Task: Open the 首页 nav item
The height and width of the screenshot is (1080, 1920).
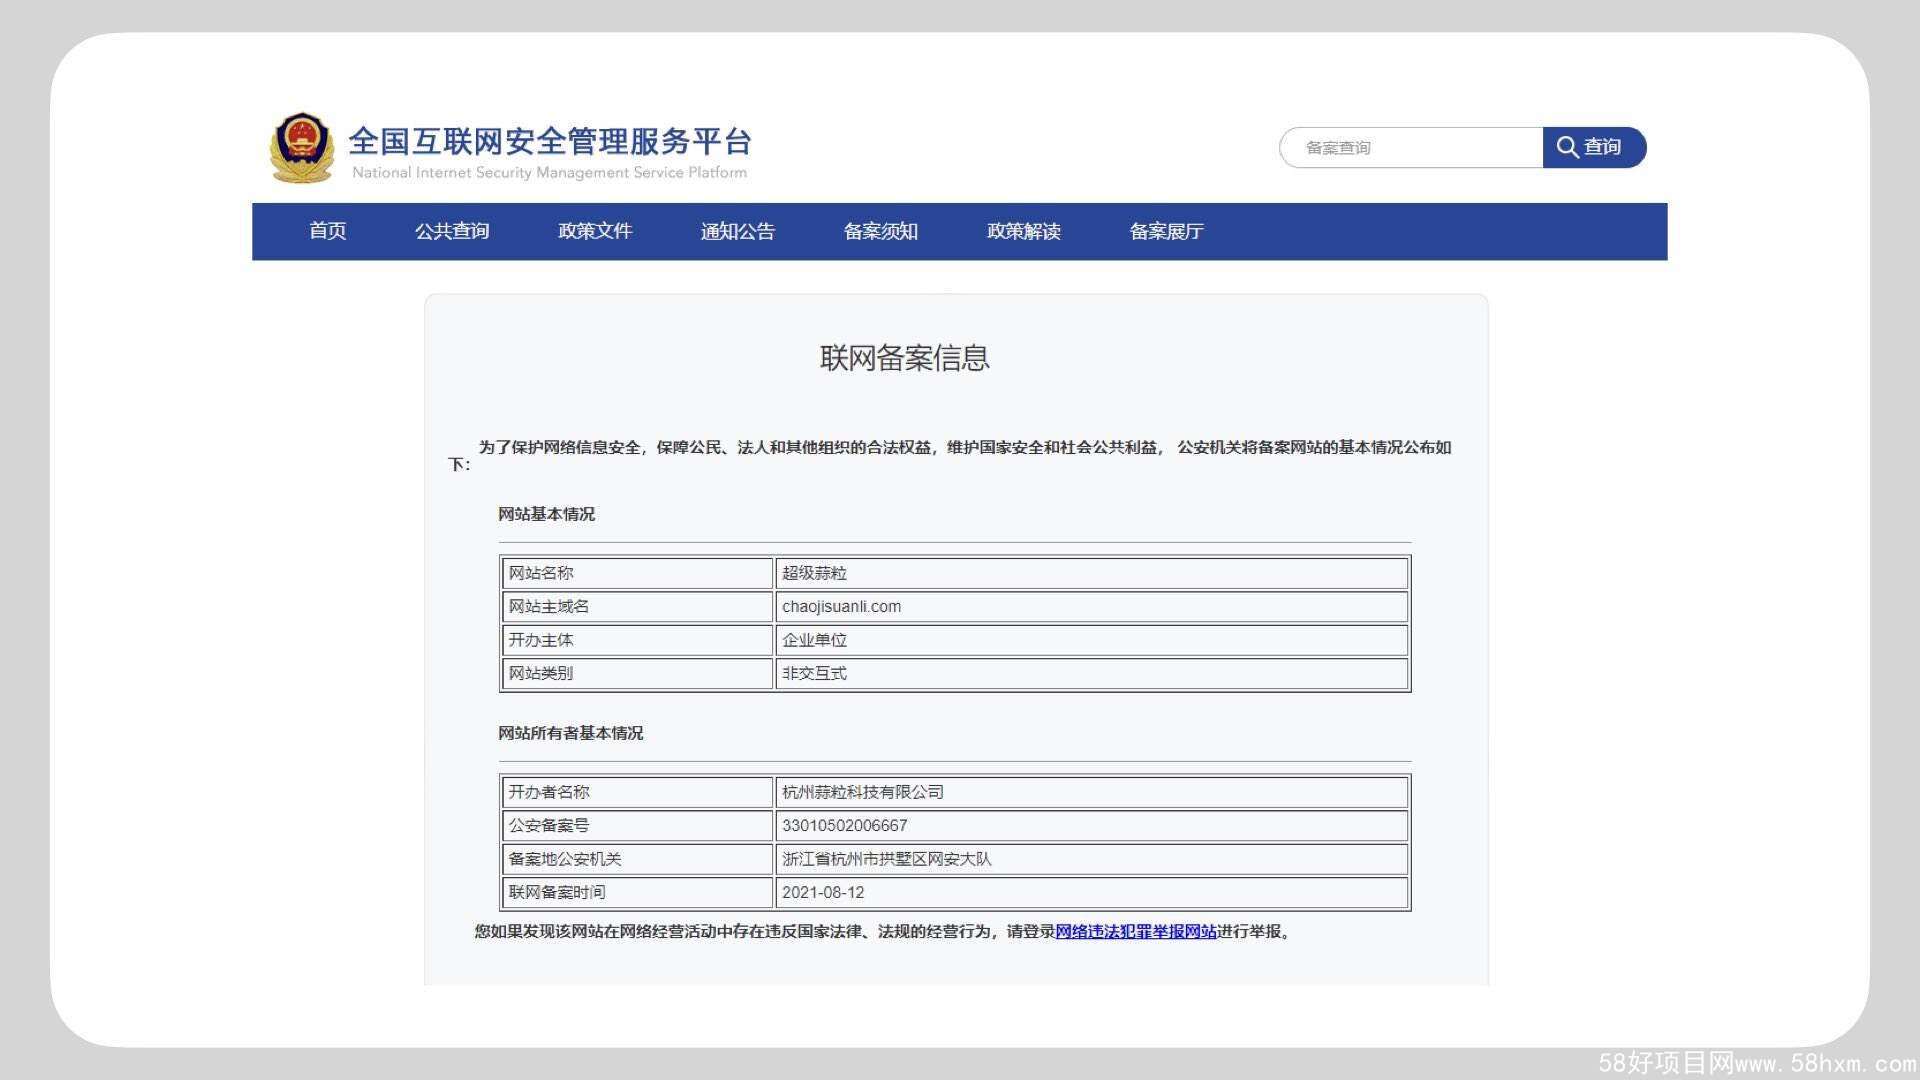Action: coord(327,231)
